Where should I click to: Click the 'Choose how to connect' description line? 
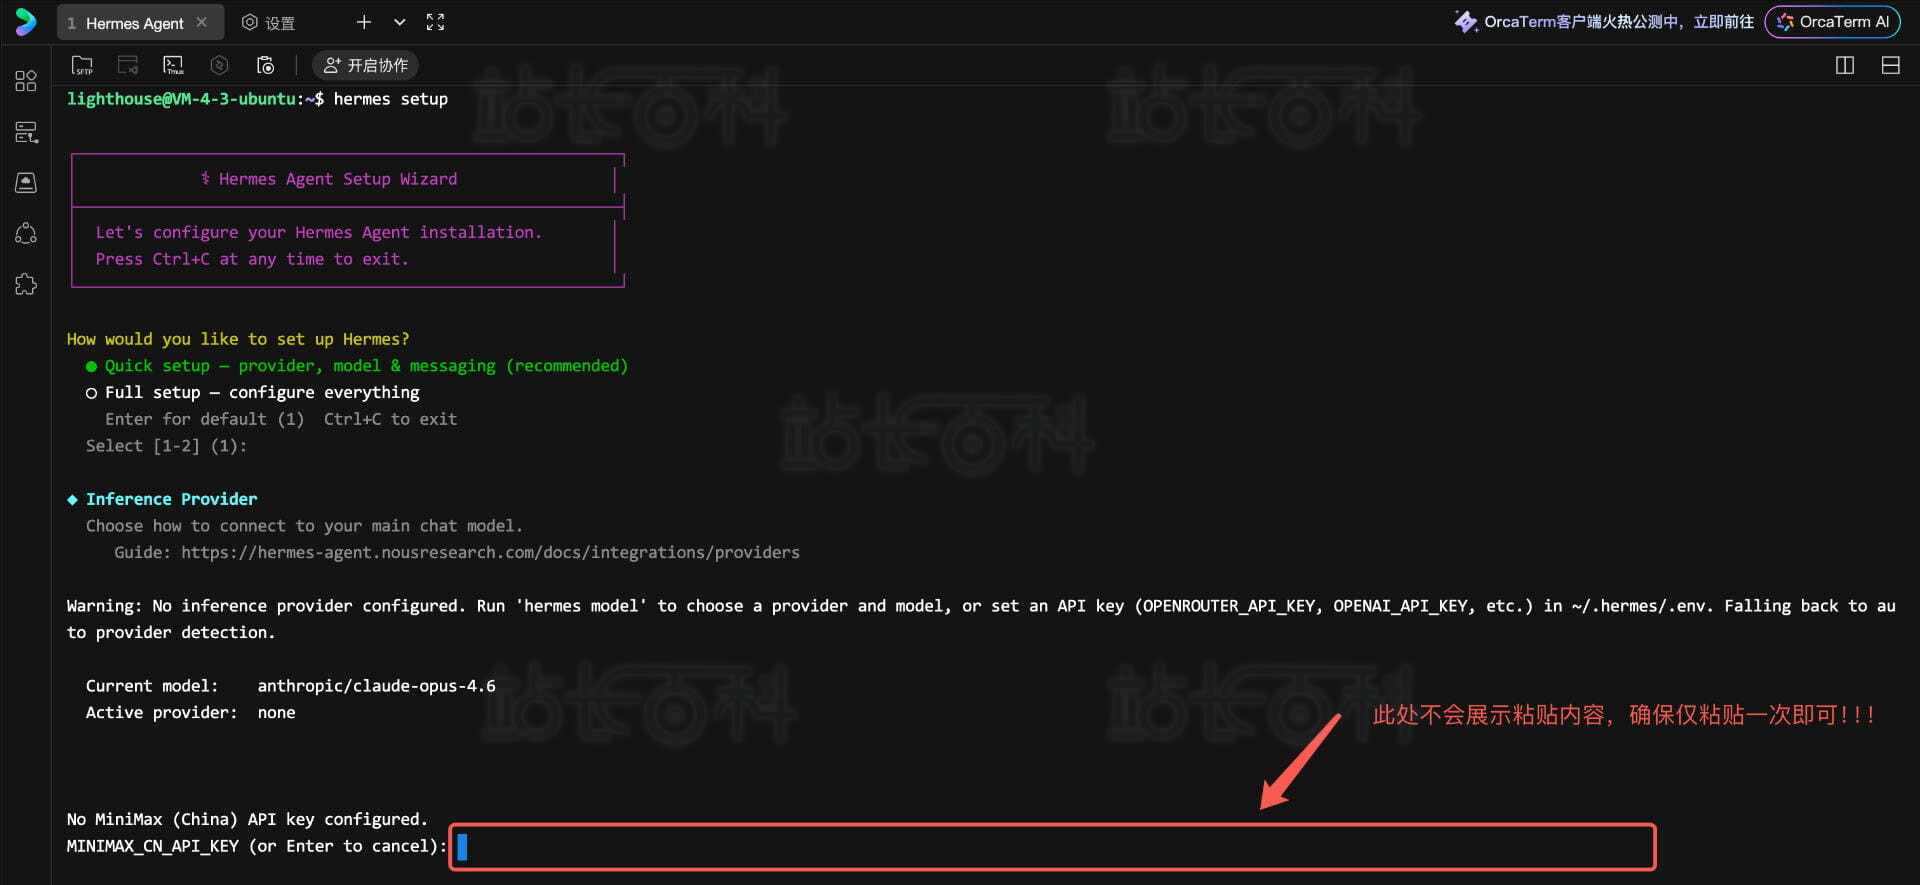[x=304, y=526]
